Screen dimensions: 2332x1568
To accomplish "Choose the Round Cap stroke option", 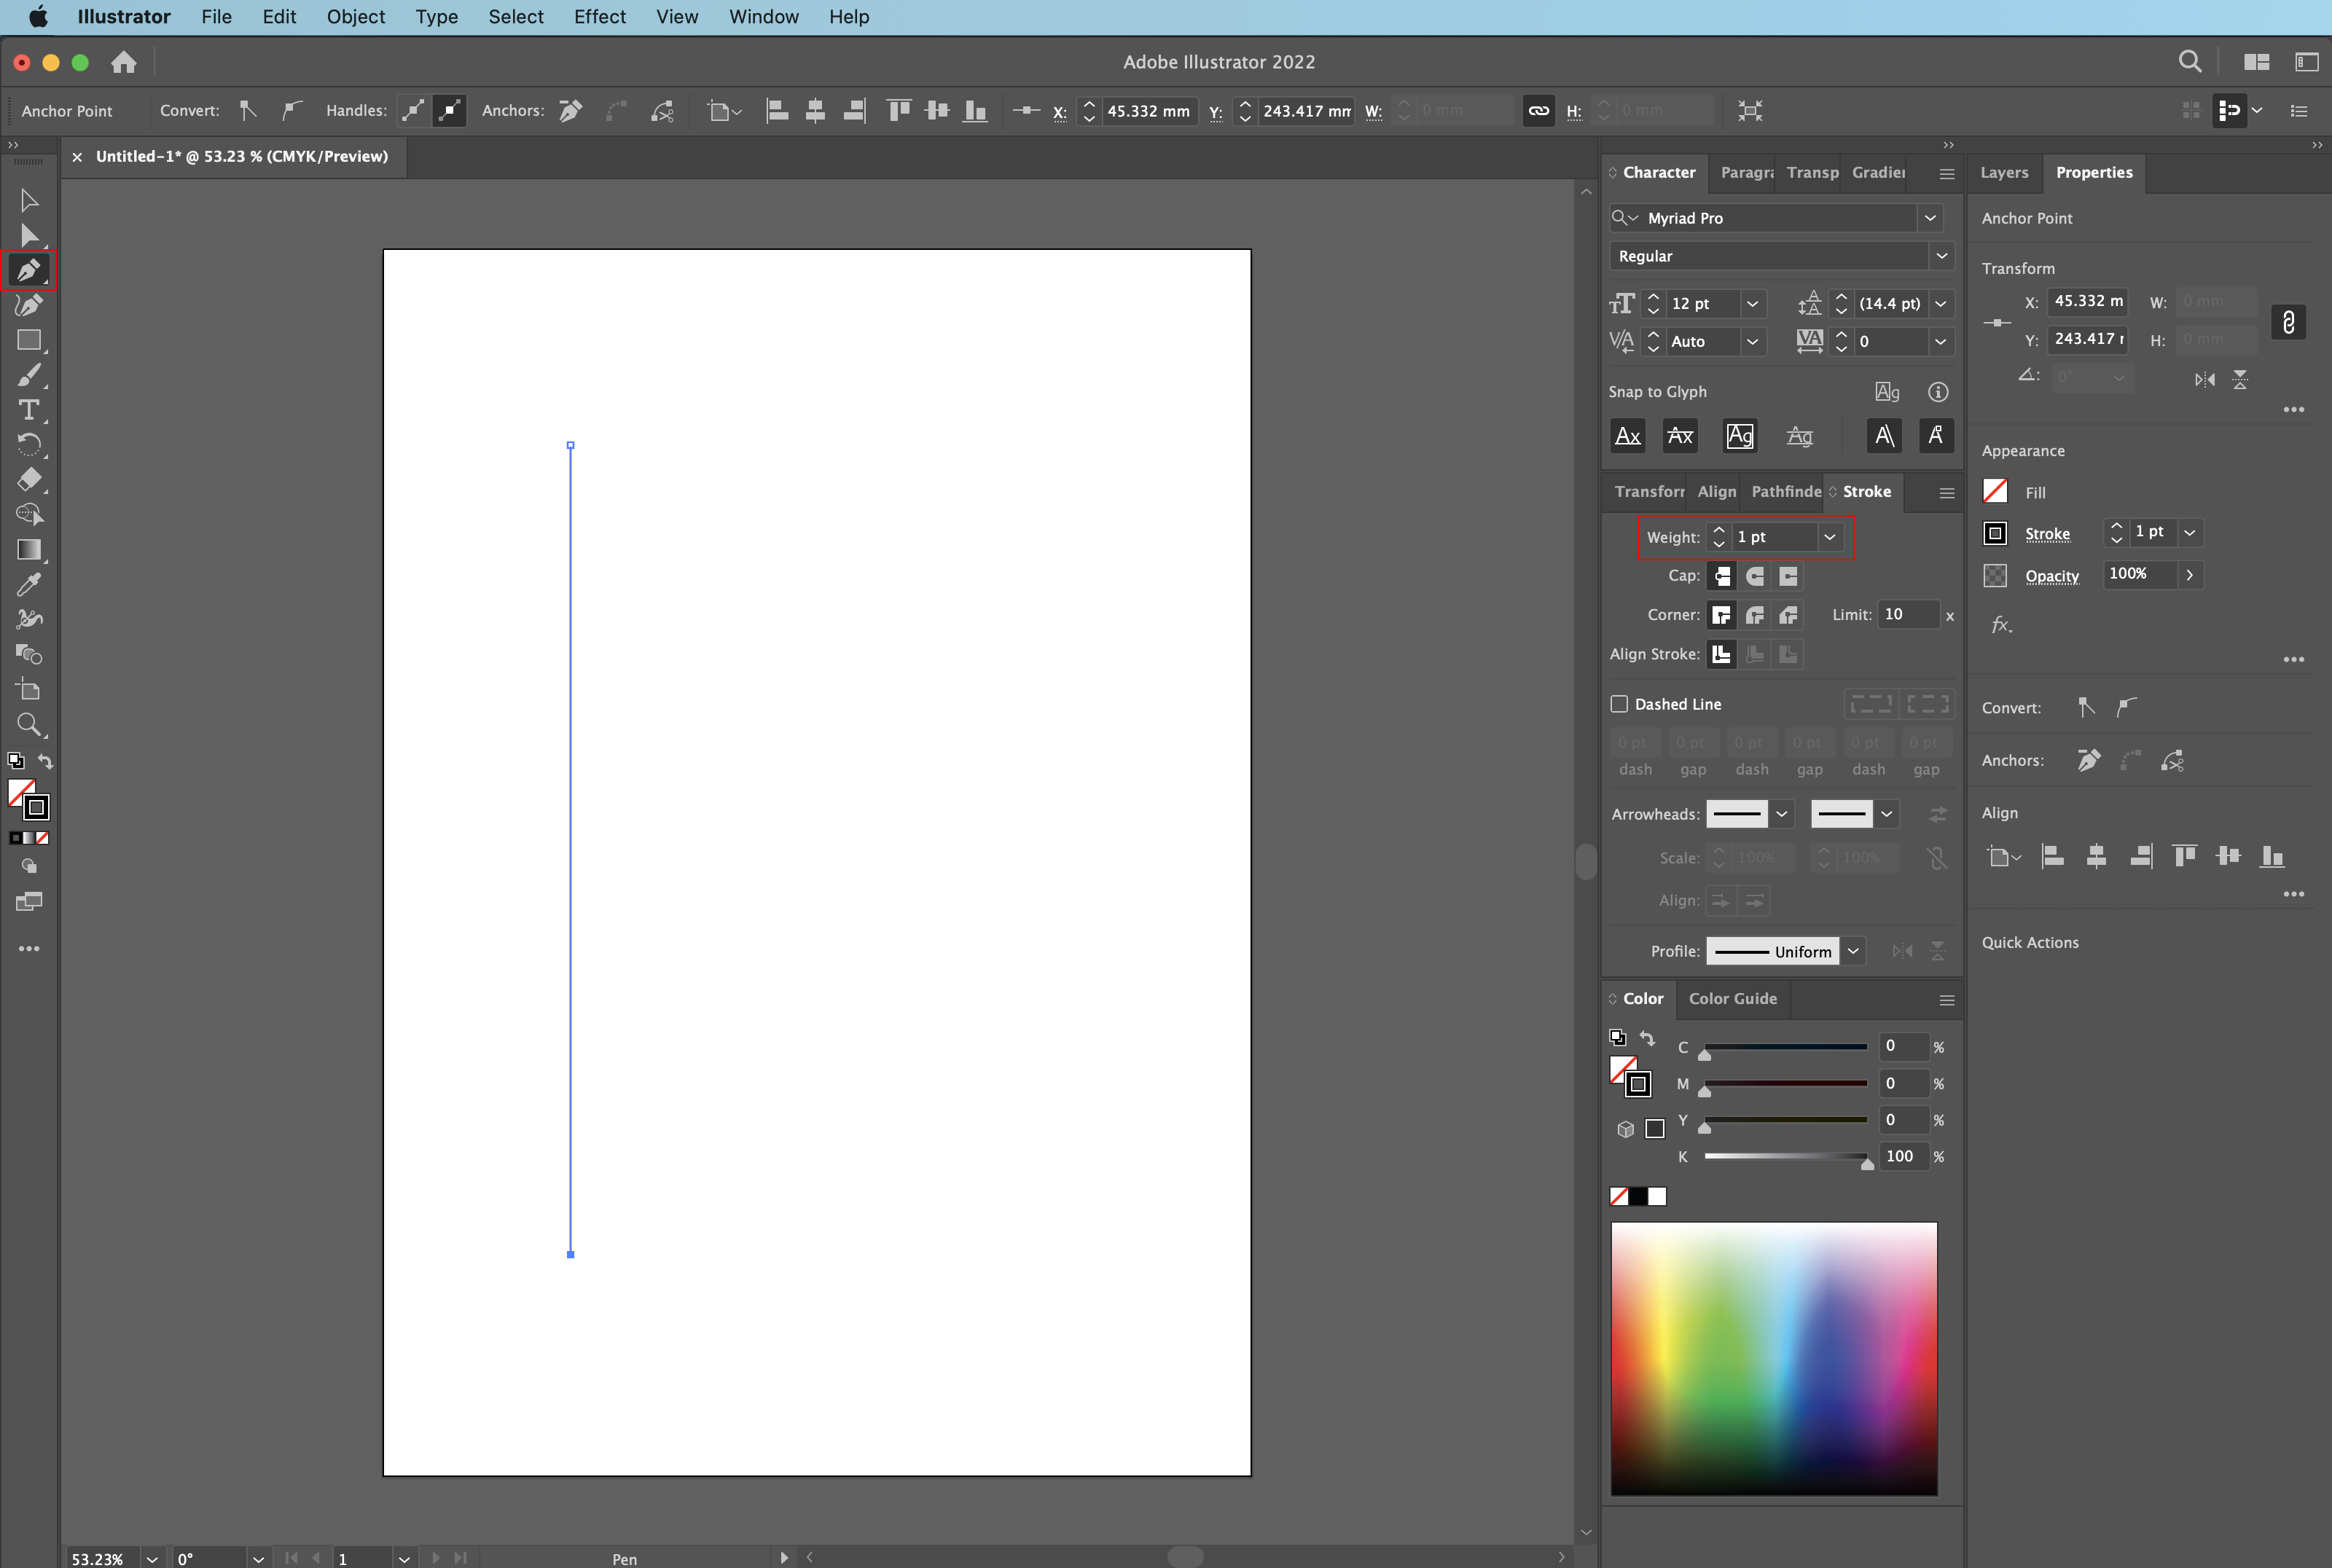I will pos(1755,576).
